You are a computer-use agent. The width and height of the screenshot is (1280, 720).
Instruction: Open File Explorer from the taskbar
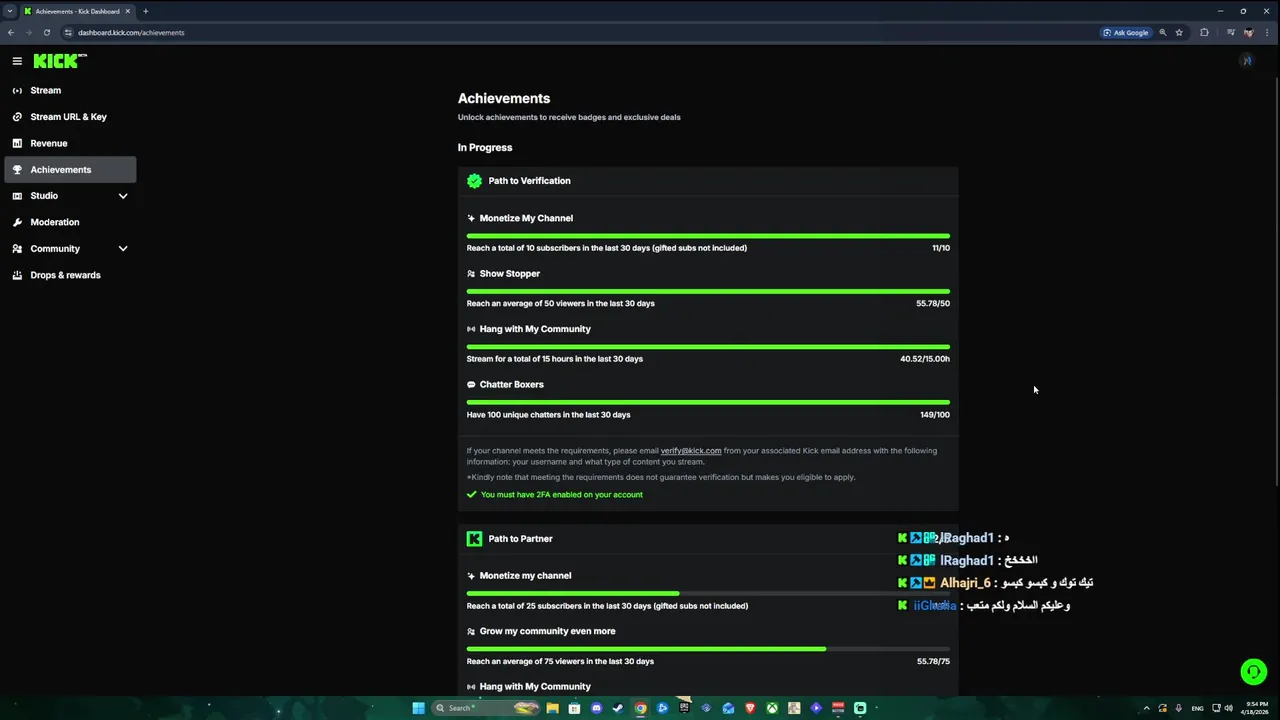(x=552, y=708)
